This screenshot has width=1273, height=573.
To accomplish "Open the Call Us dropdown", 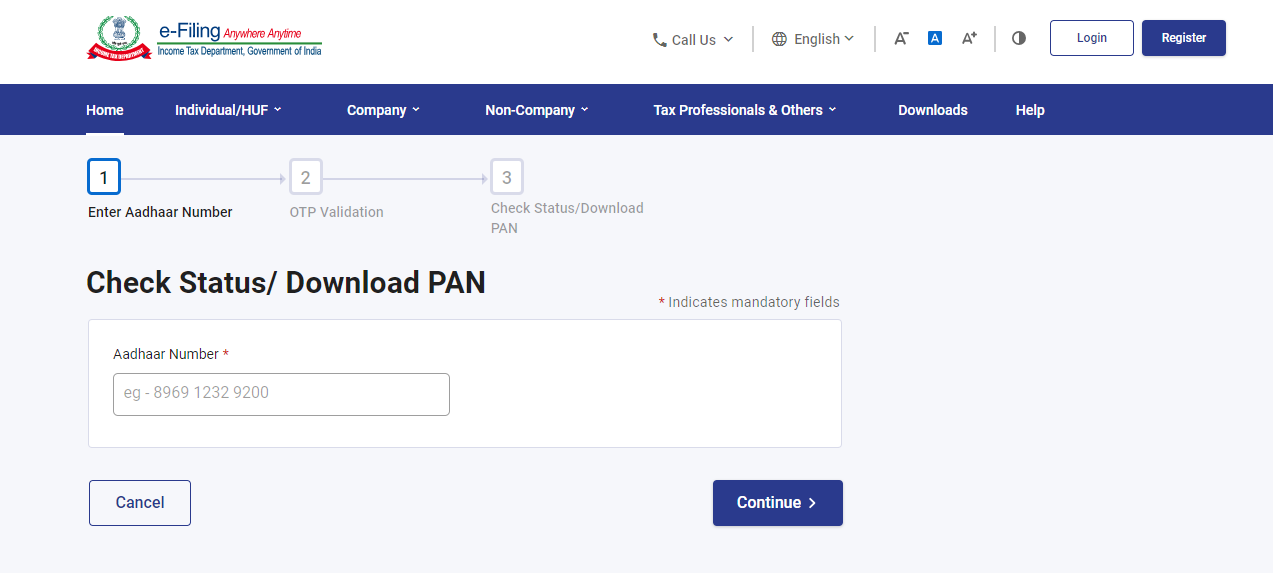I will tap(693, 40).
